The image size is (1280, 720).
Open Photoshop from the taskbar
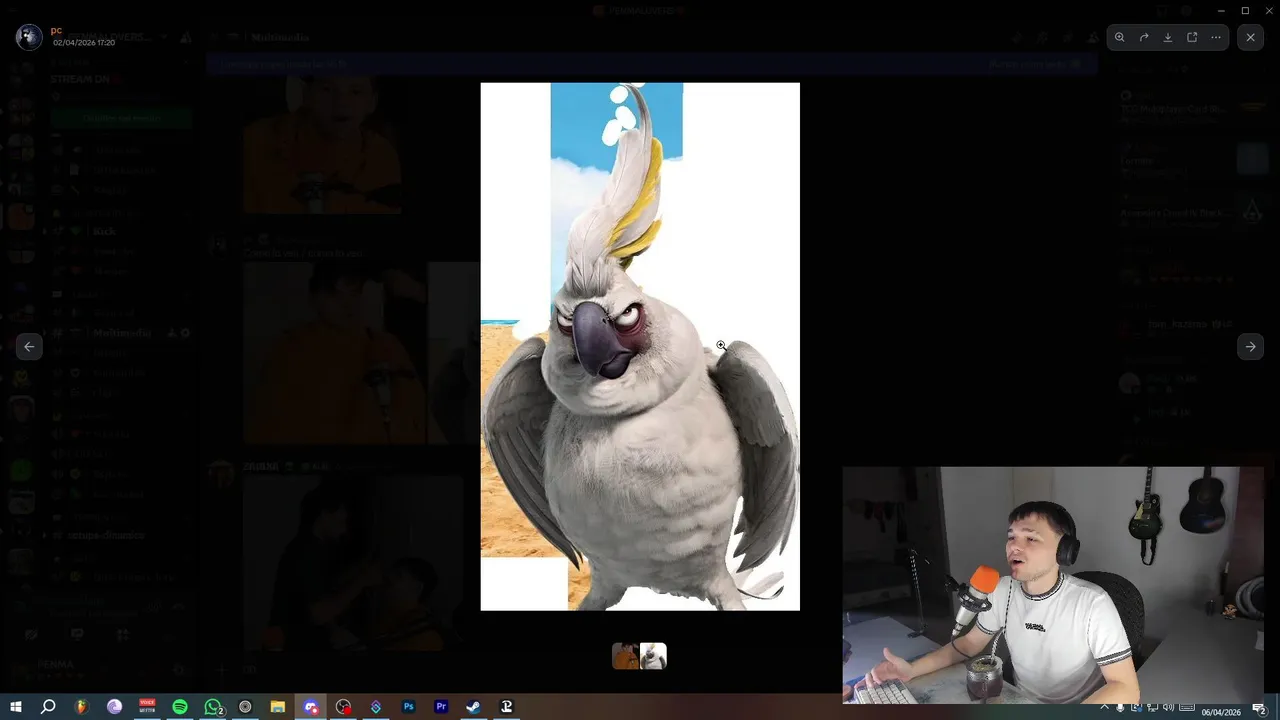coord(409,707)
